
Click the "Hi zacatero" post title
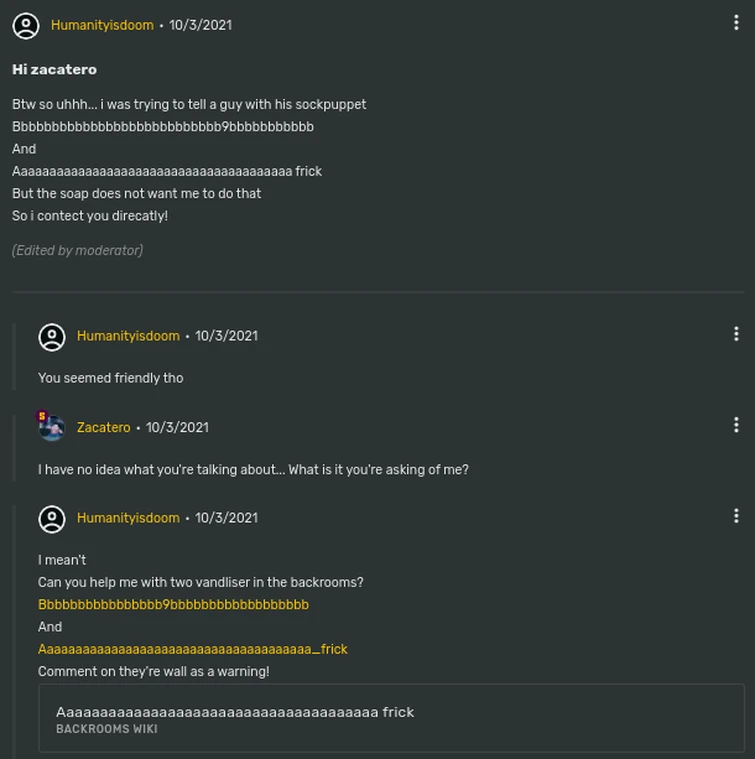pyautogui.click(x=54, y=69)
